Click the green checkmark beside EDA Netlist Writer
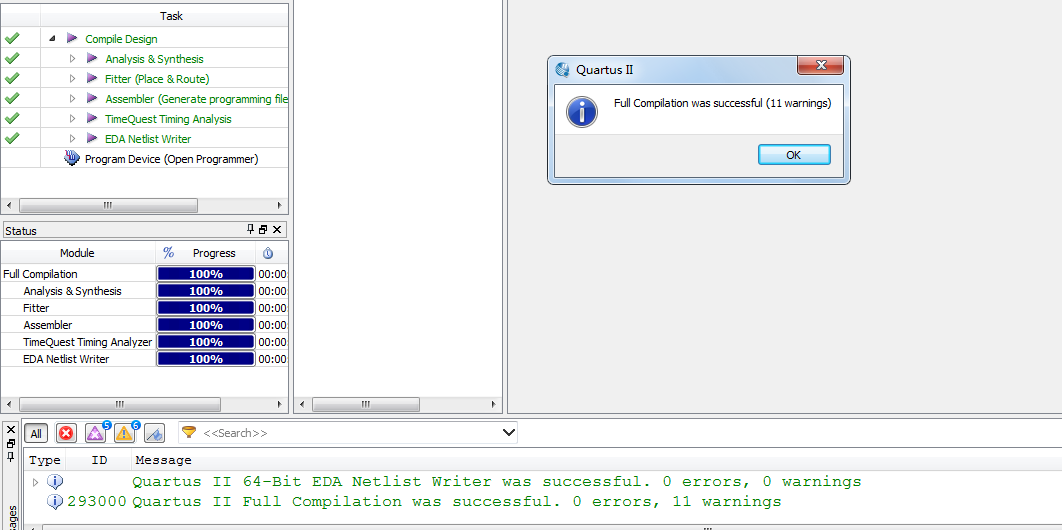 12,139
